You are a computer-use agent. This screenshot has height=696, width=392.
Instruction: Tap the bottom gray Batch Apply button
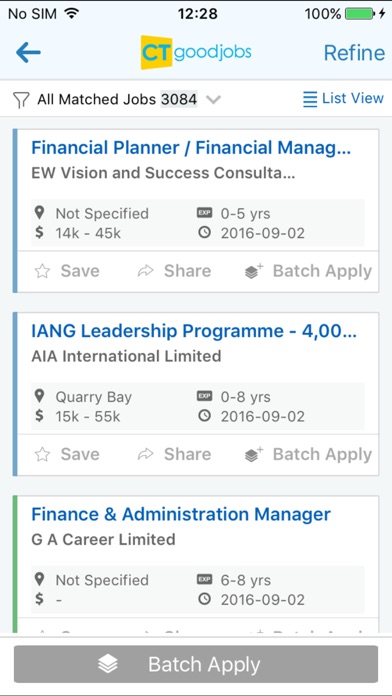[196, 664]
